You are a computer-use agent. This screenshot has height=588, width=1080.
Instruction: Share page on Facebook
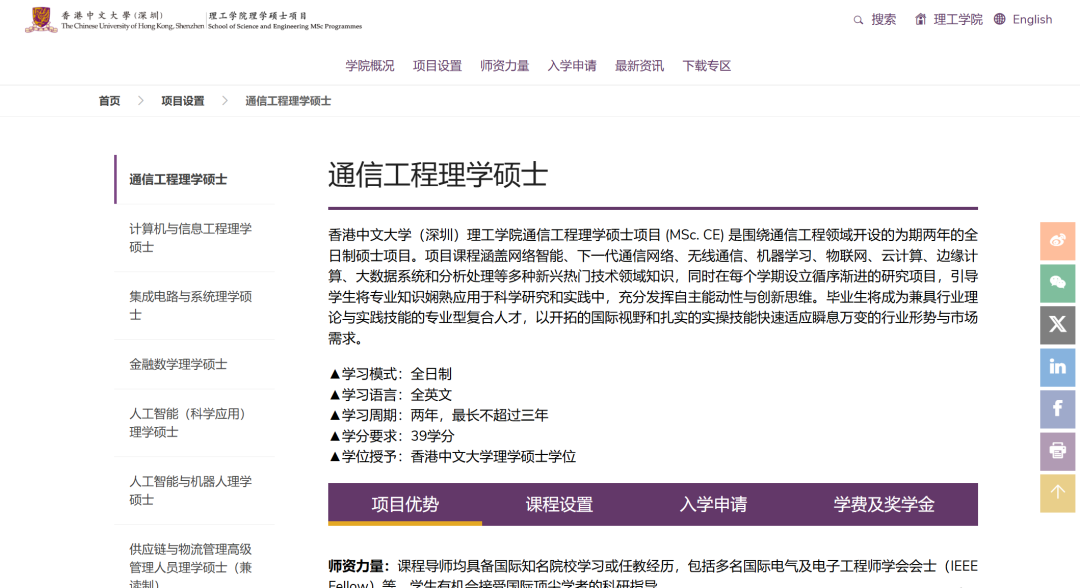[x=1057, y=409]
